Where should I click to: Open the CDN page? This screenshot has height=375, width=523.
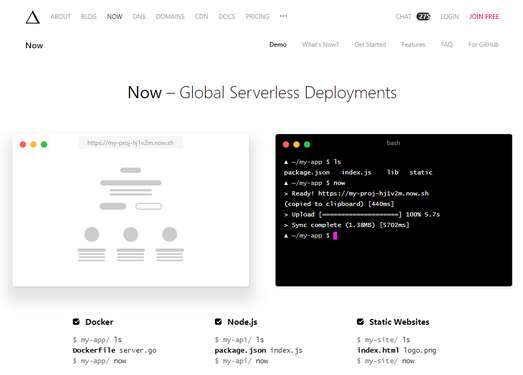(x=201, y=16)
